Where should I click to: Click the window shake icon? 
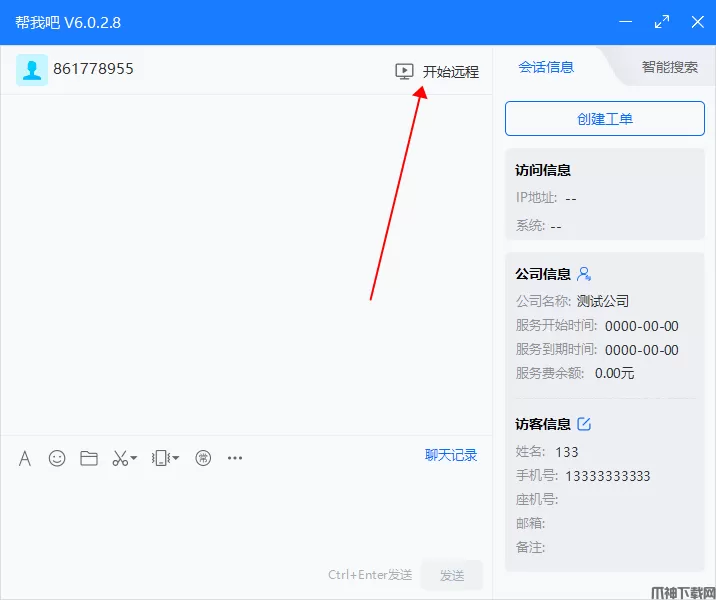(160, 458)
